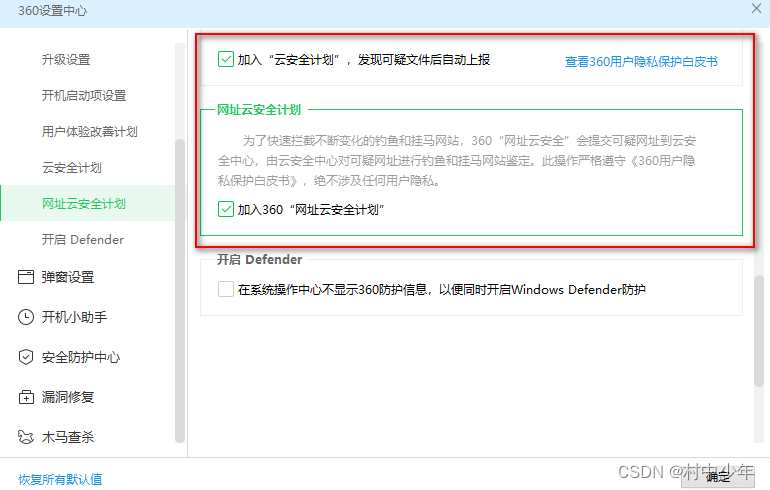
Task: Open 升级设置 in sidebar
Action: pyautogui.click(x=66, y=60)
